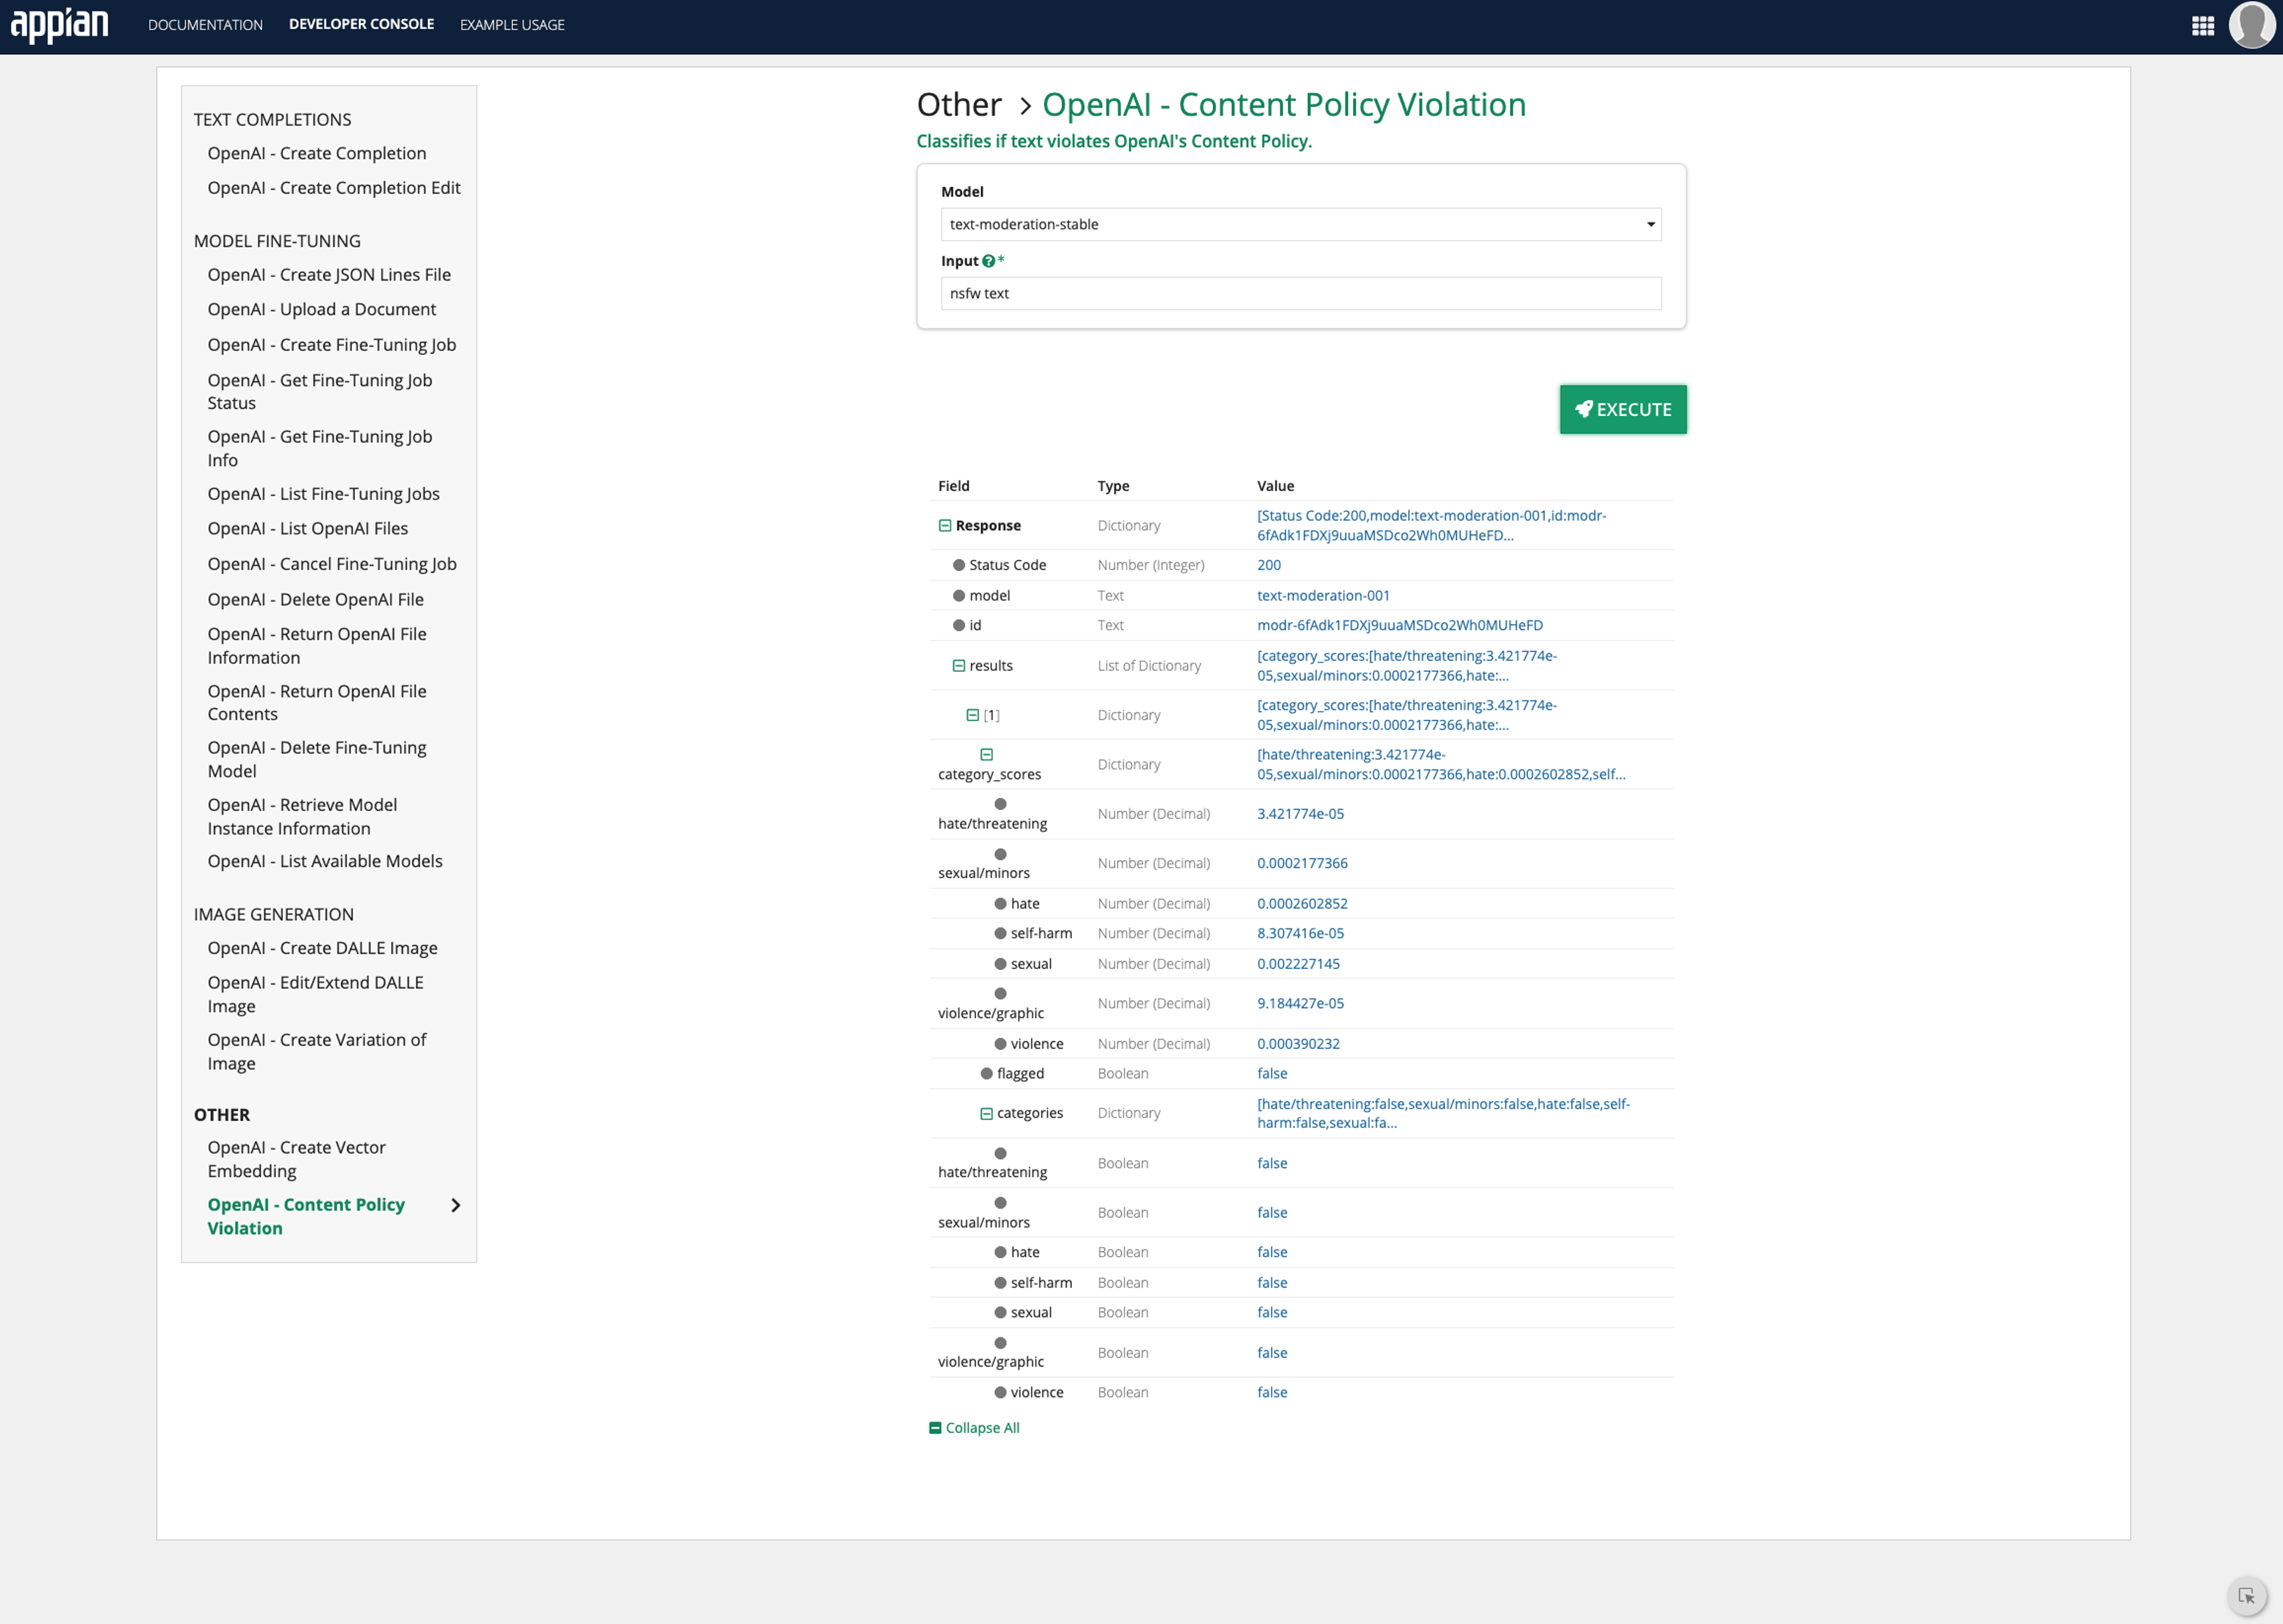Open the Documentation tab

pos(205,25)
